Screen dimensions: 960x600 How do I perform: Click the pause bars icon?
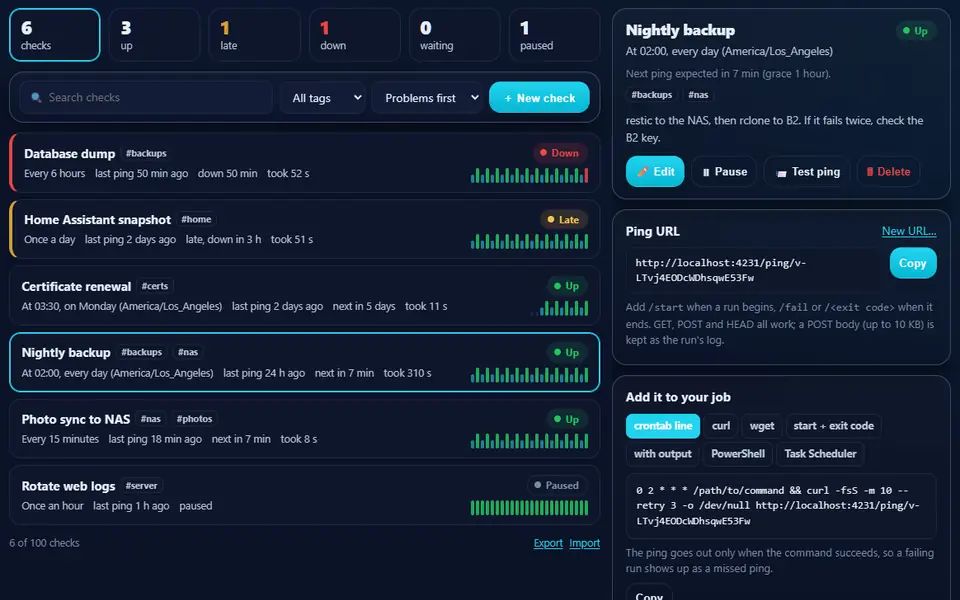pos(706,172)
